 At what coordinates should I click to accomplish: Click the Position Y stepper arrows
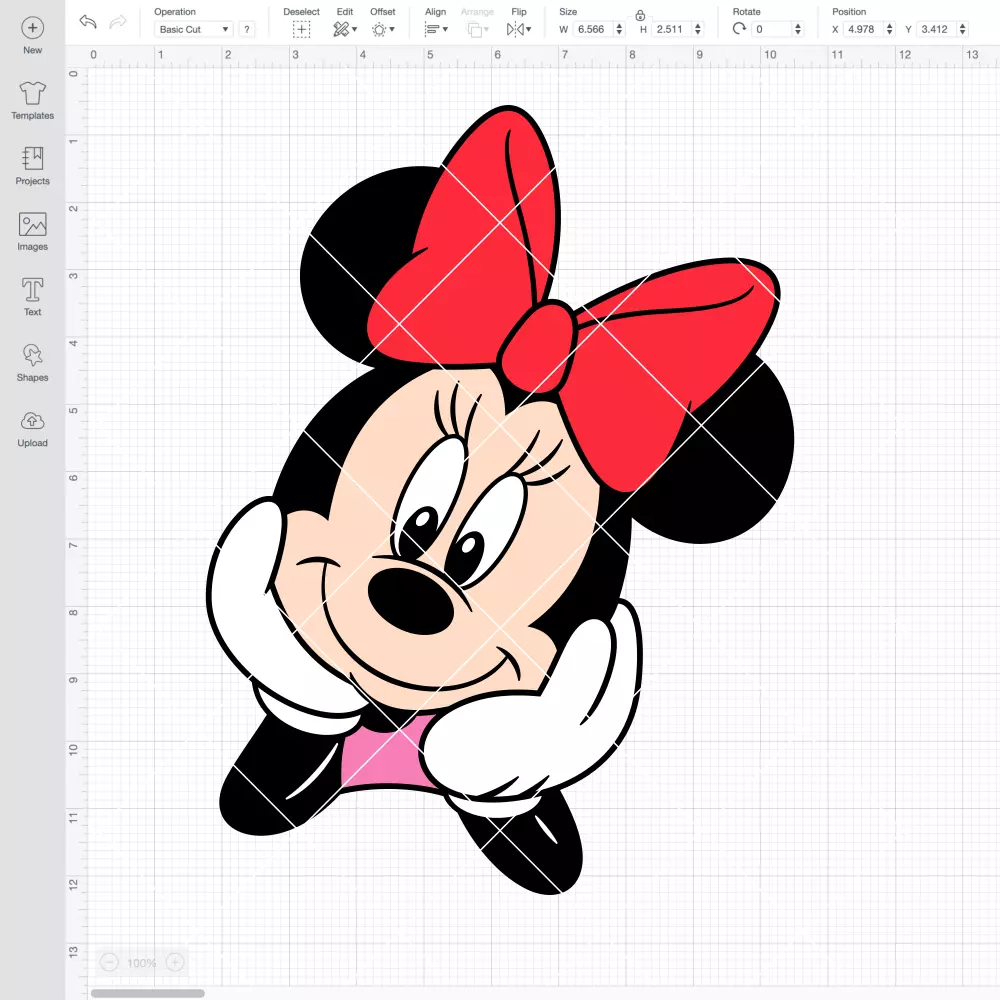[x=963, y=29]
